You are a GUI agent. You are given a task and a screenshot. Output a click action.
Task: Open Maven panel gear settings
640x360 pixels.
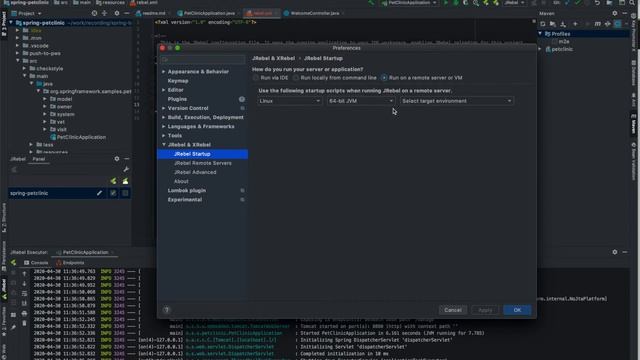(x=615, y=13)
